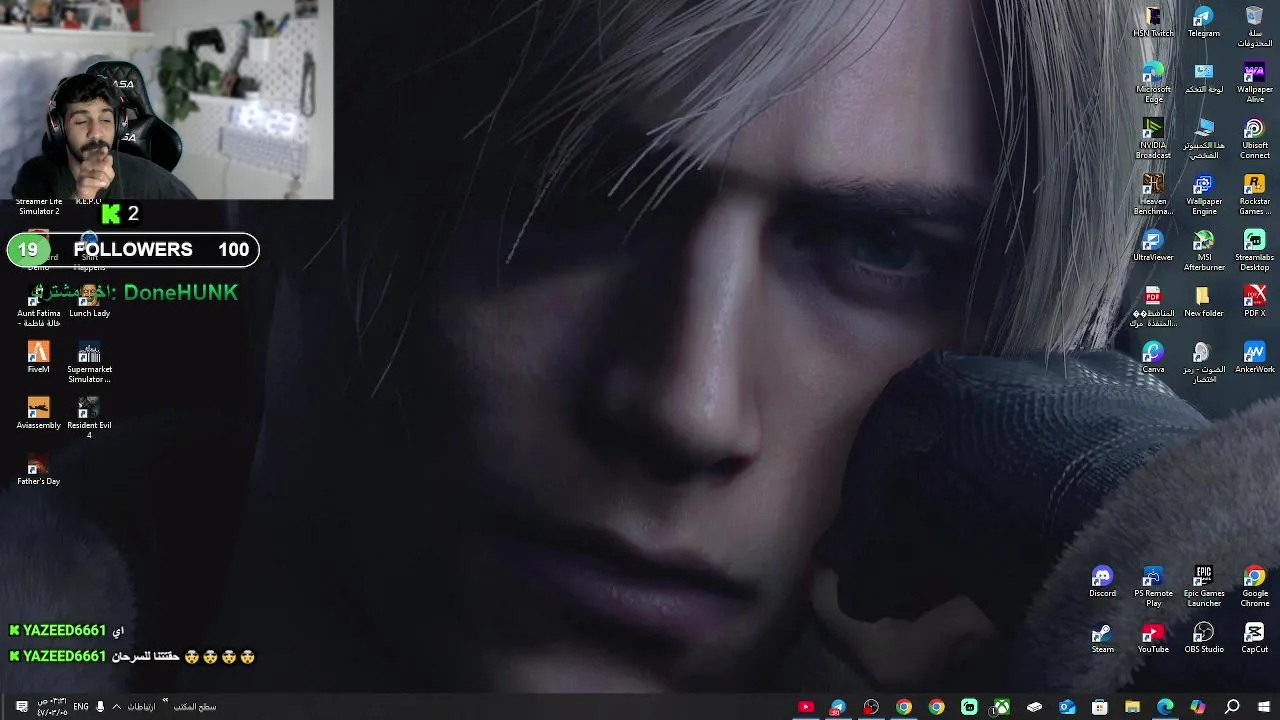The image size is (1280, 720).
Task: Open Outlook from the taskbar
Action: click(1067, 707)
